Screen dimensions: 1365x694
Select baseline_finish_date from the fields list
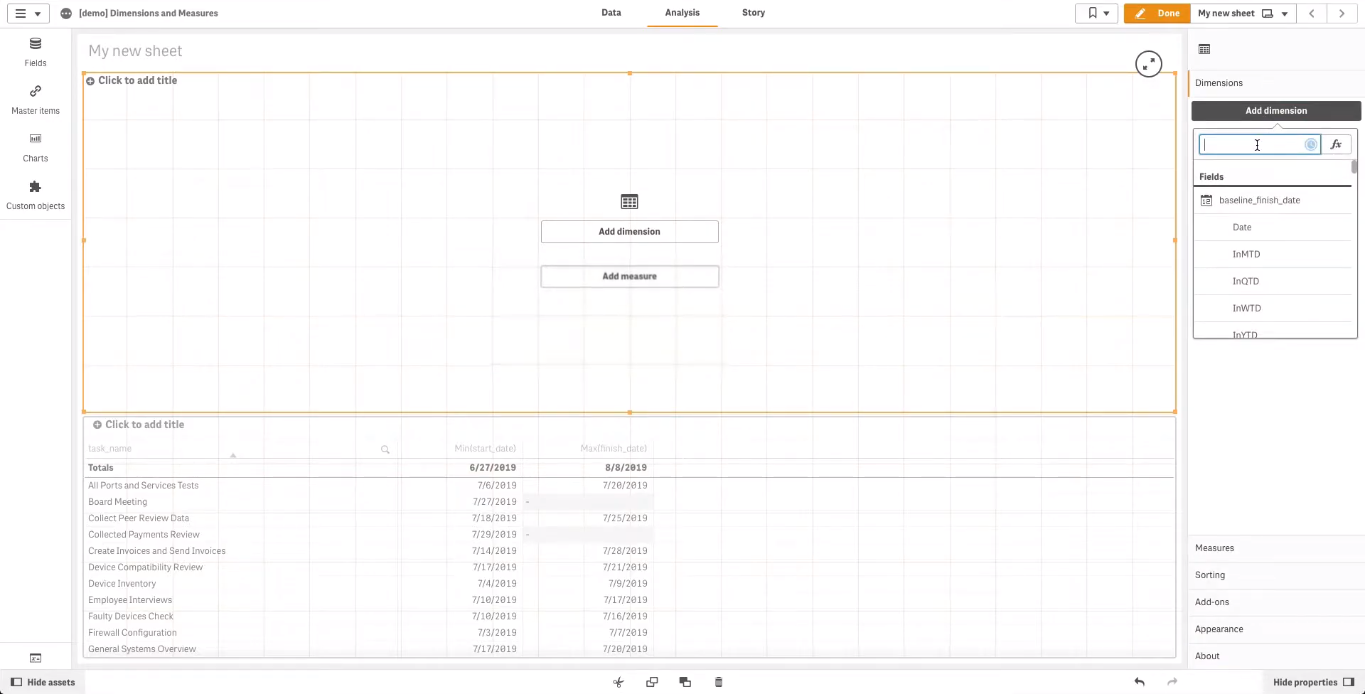pyautogui.click(x=1259, y=200)
